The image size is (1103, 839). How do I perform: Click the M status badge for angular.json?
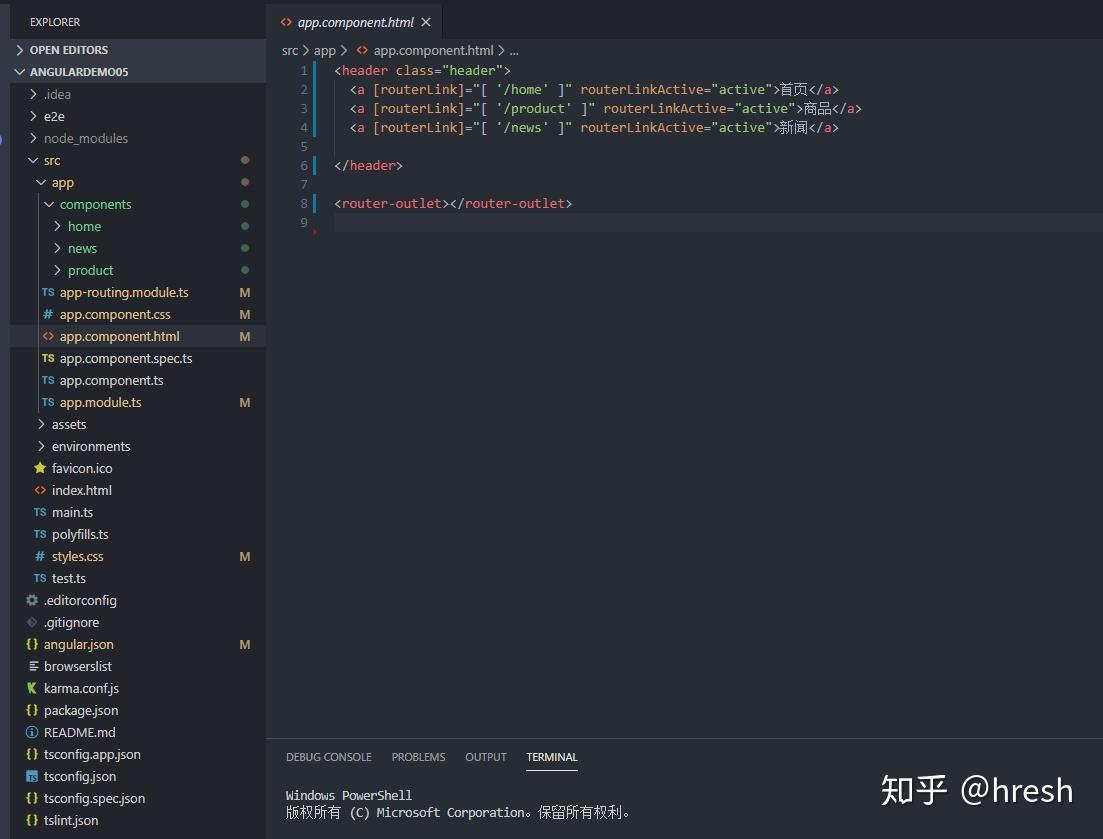pyautogui.click(x=245, y=644)
